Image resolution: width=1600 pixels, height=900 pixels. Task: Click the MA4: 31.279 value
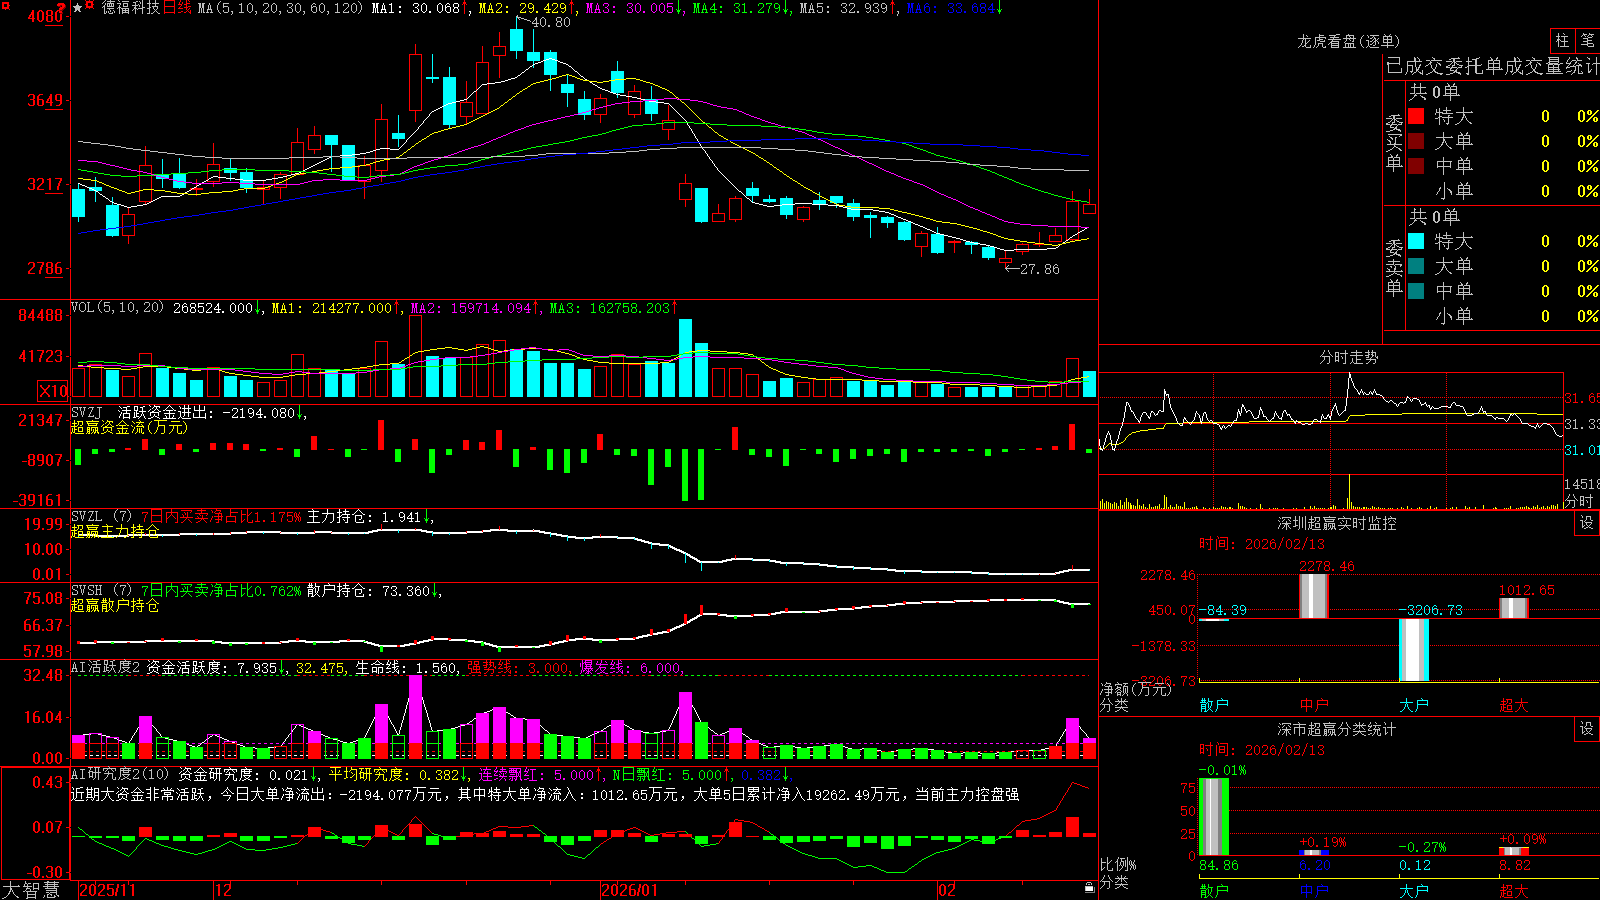click(741, 8)
